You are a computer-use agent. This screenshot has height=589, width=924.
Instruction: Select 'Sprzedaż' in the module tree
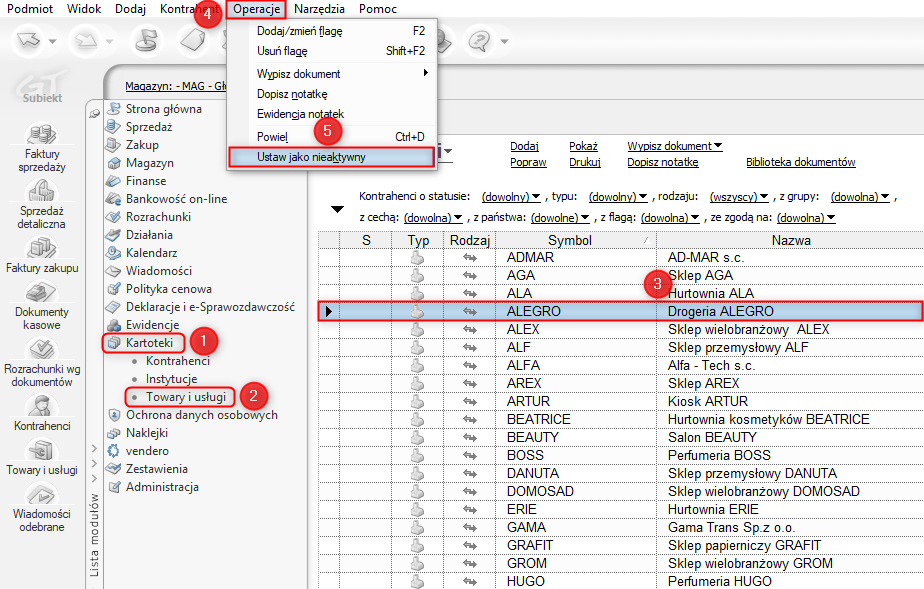tap(149, 127)
